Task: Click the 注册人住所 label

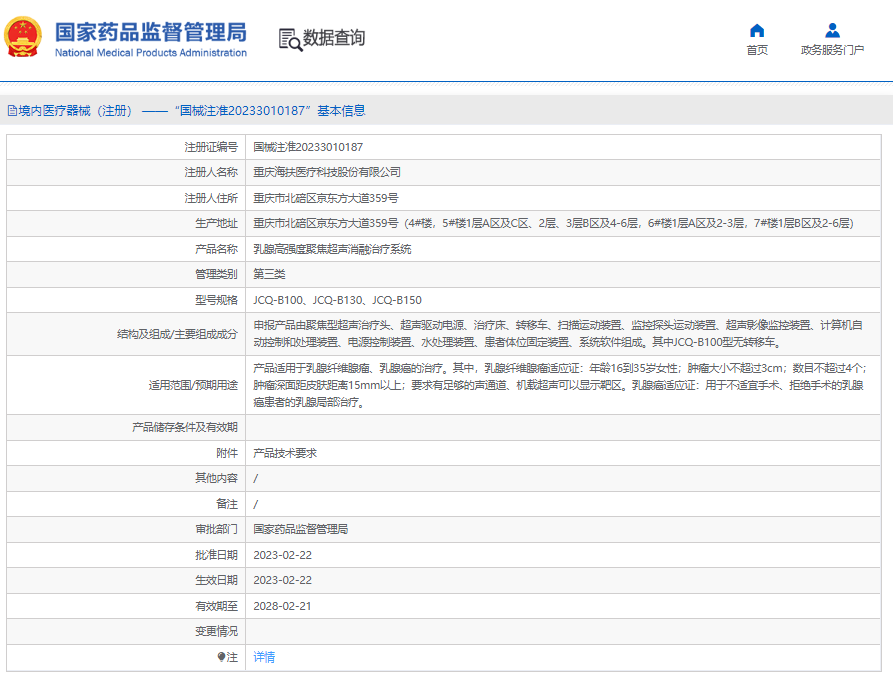Action: coord(211,198)
